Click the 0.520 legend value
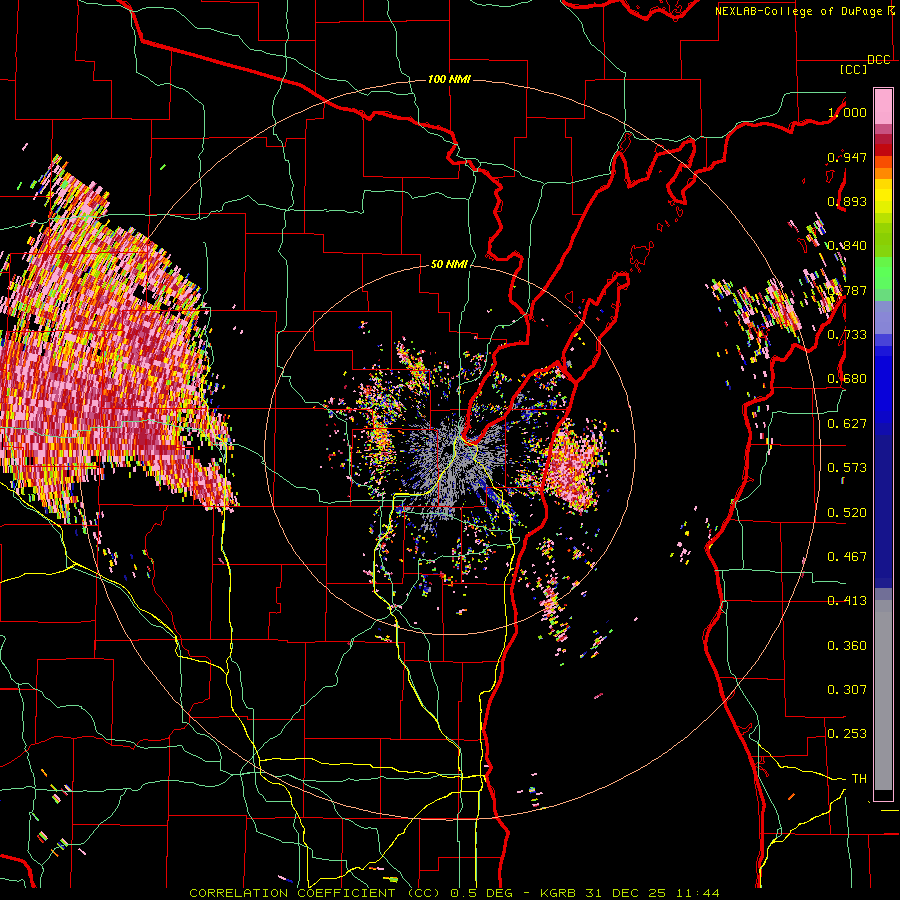 tap(847, 513)
